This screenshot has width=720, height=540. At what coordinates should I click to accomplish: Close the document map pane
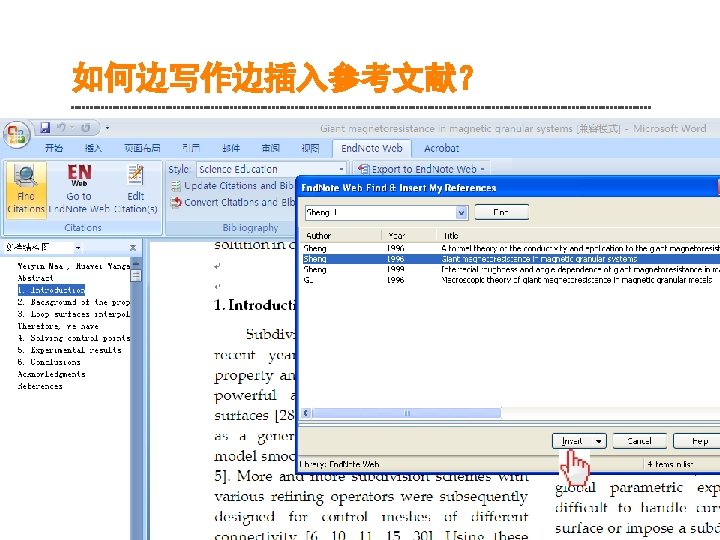click(133, 248)
